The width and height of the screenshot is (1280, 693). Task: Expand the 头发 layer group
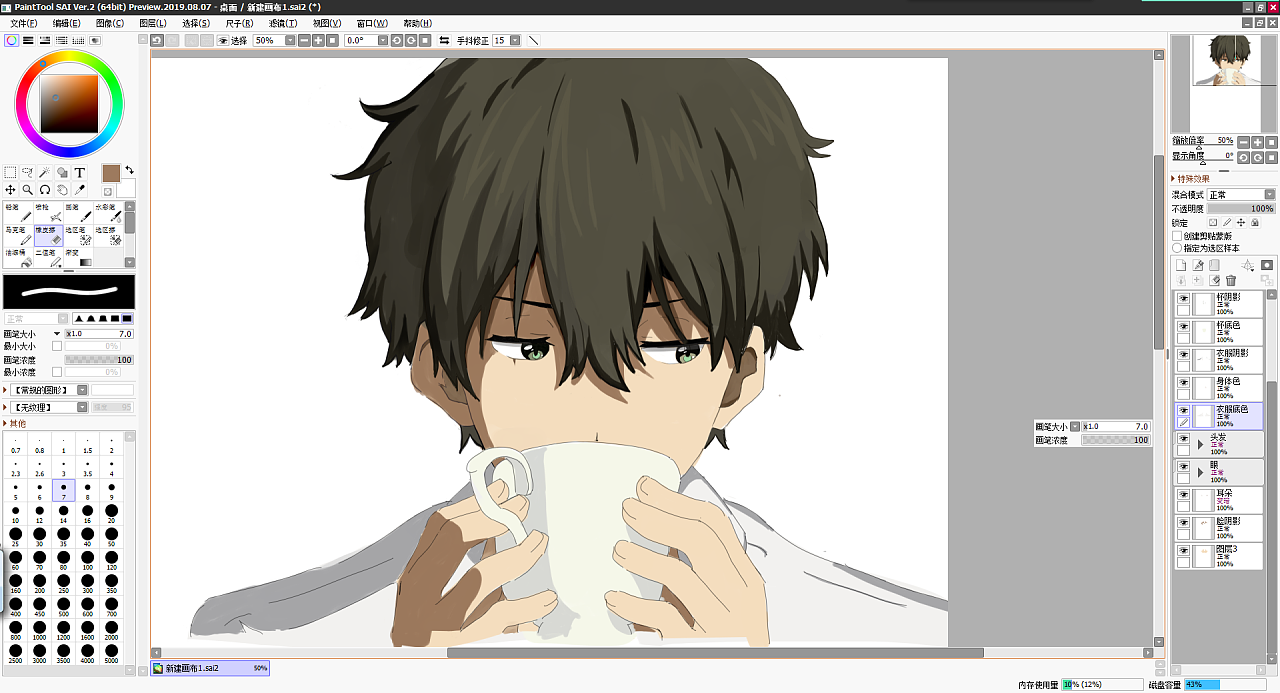pyautogui.click(x=1201, y=444)
